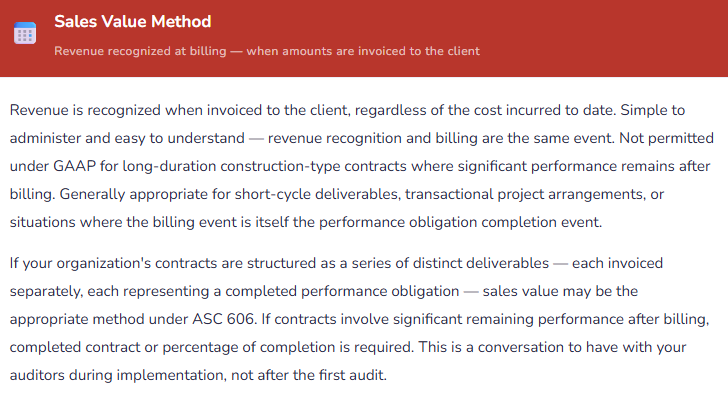
Task: Click the 'Revenue recognized at billing' subtitle
Action: point(267,50)
